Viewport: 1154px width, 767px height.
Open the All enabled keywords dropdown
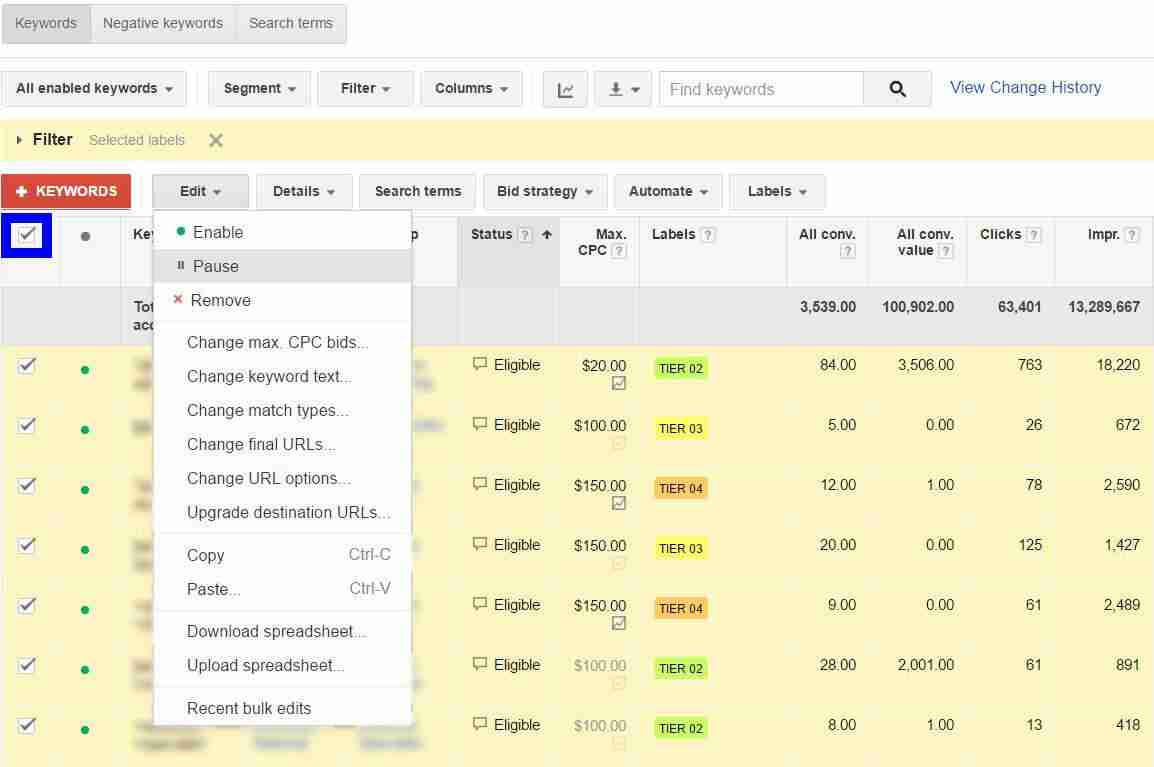[x=95, y=89]
